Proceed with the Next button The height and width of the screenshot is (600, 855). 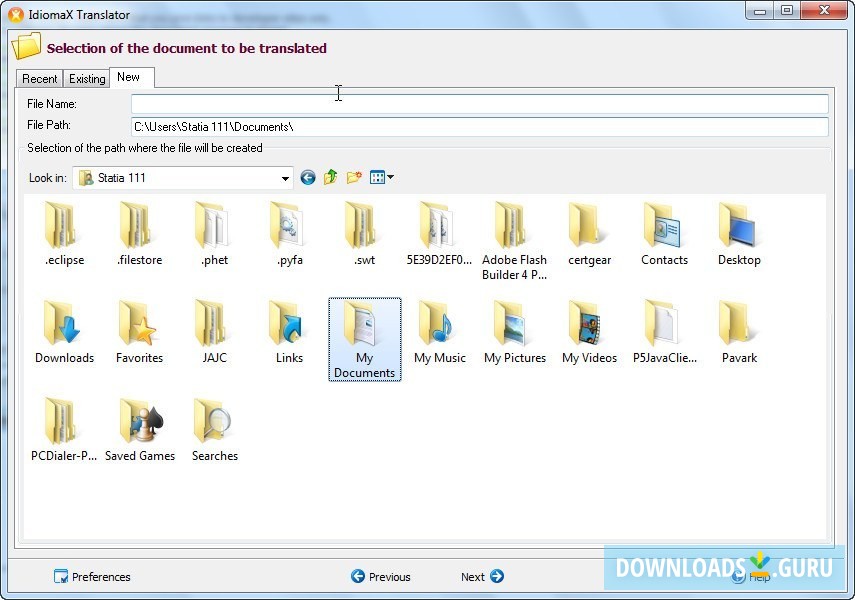483,577
